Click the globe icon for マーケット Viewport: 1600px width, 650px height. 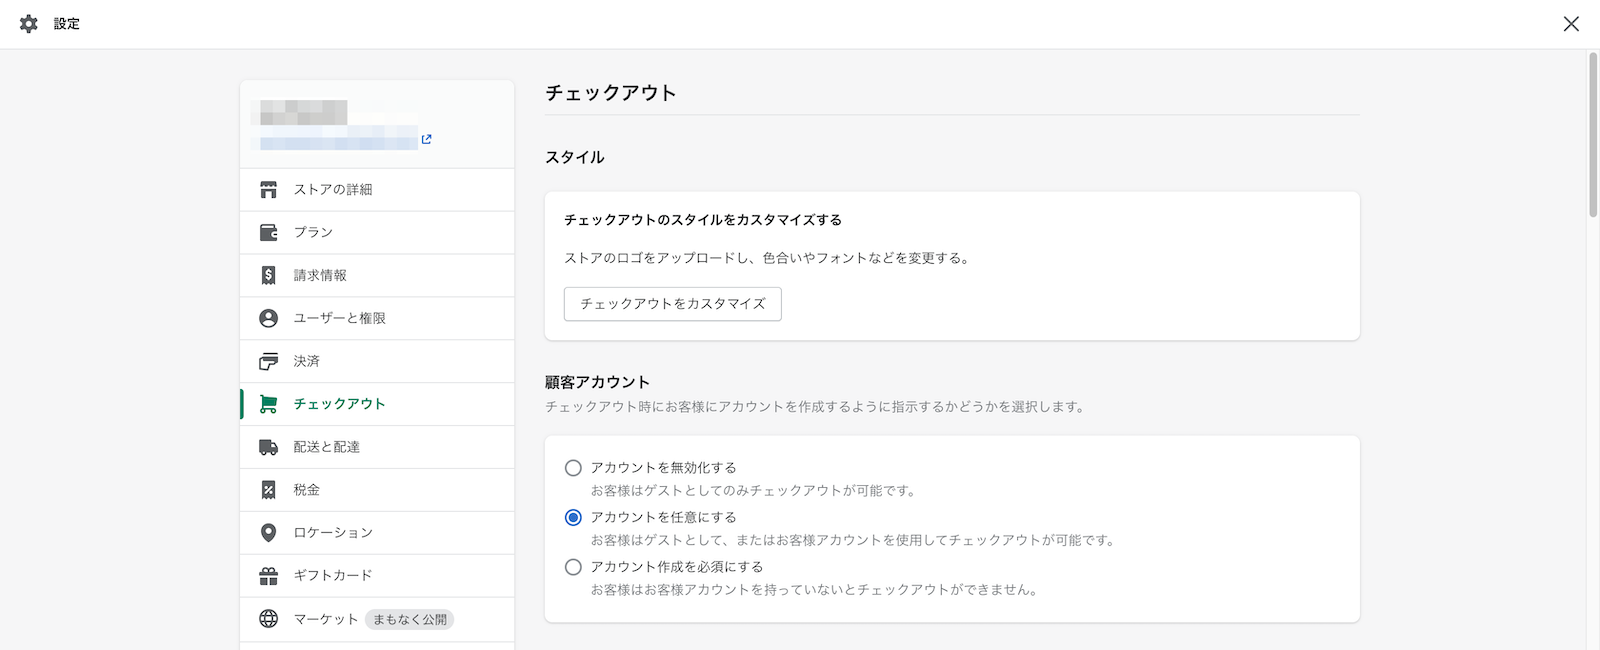coord(268,619)
